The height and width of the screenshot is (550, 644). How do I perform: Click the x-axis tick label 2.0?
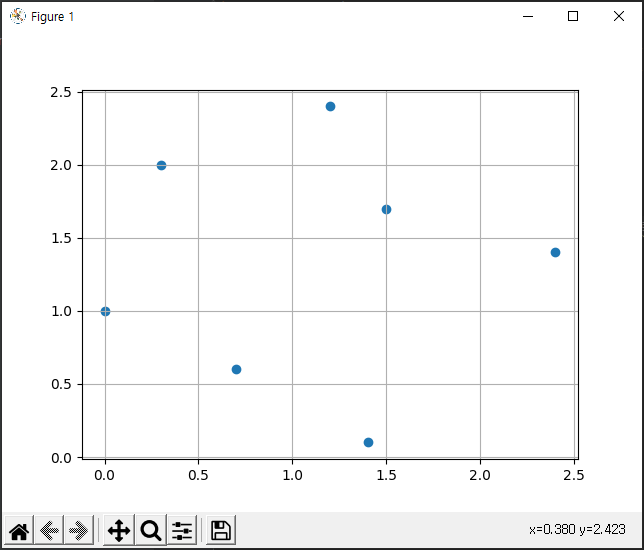[x=480, y=475]
